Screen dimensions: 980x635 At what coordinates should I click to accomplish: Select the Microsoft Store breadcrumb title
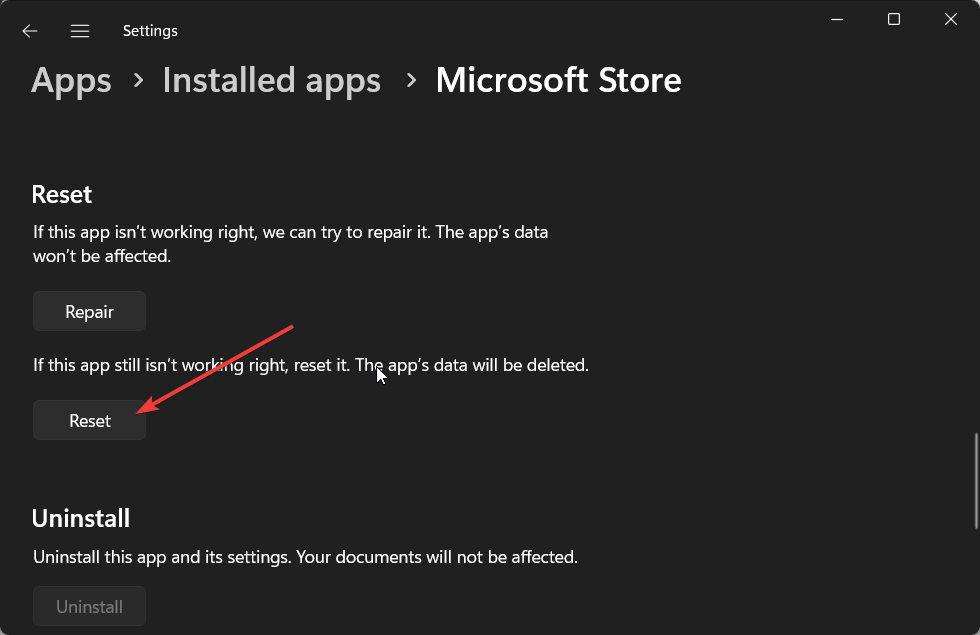[558, 80]
